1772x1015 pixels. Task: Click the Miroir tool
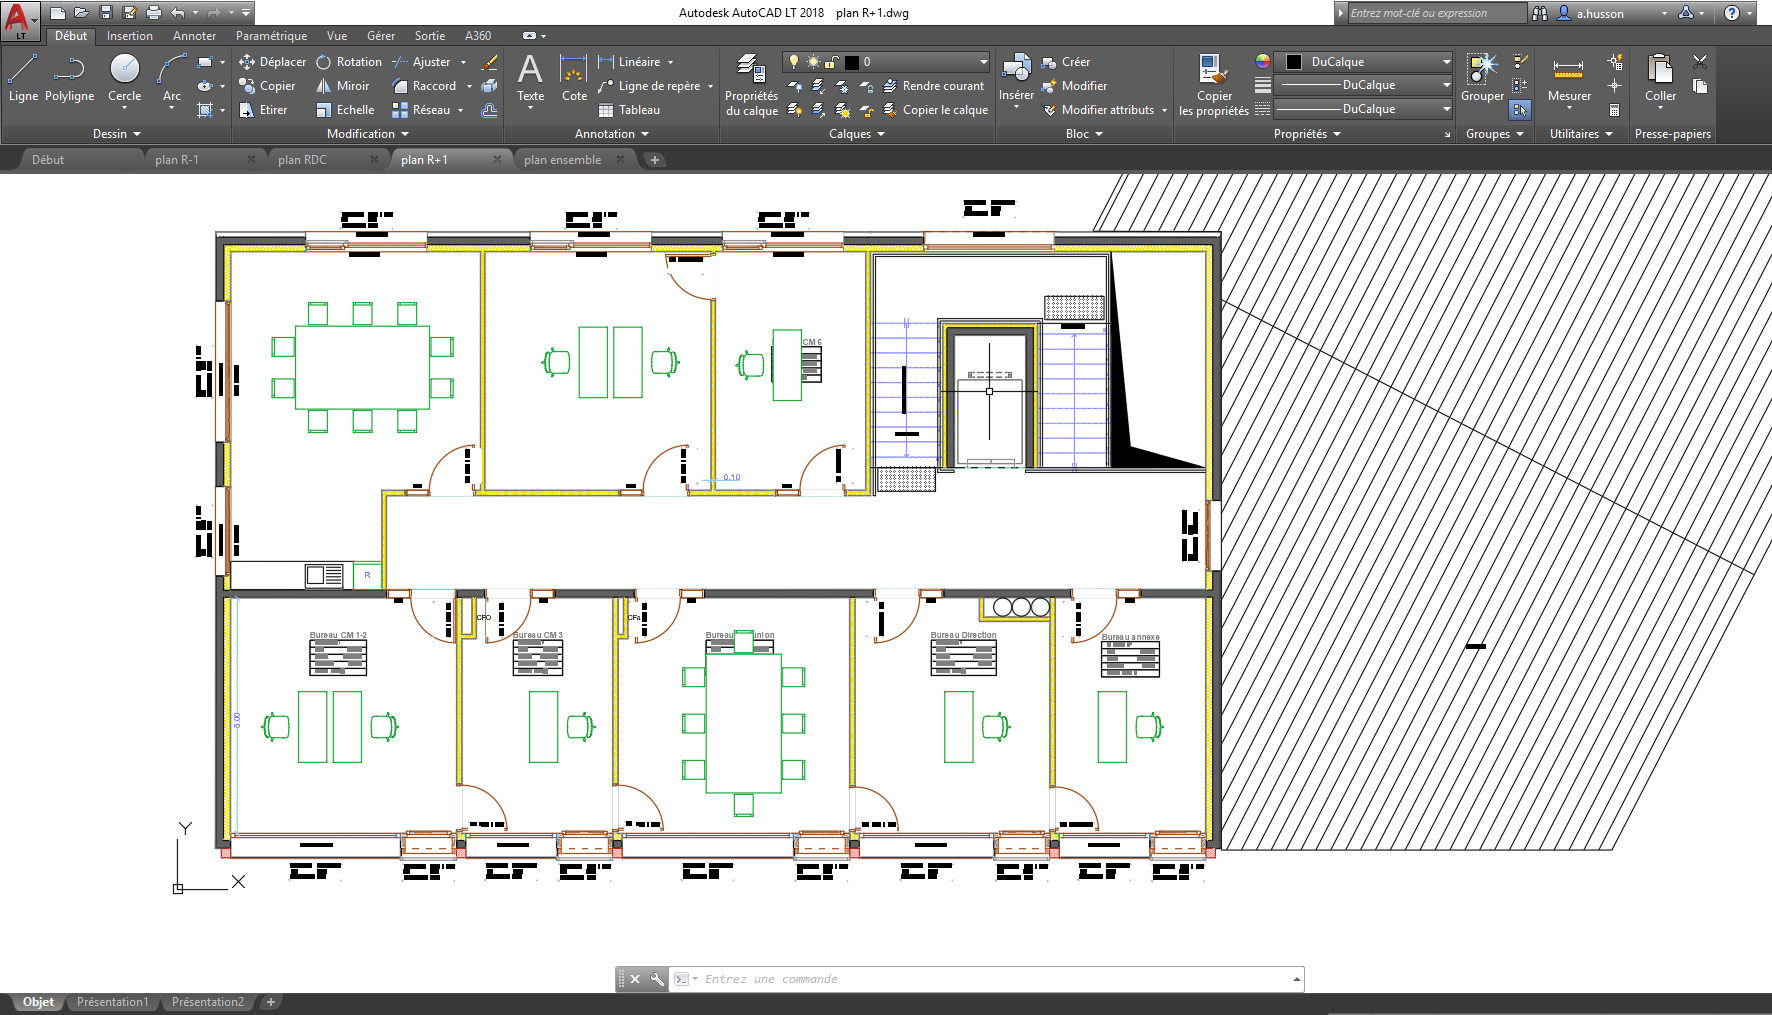tap(343, 86)
